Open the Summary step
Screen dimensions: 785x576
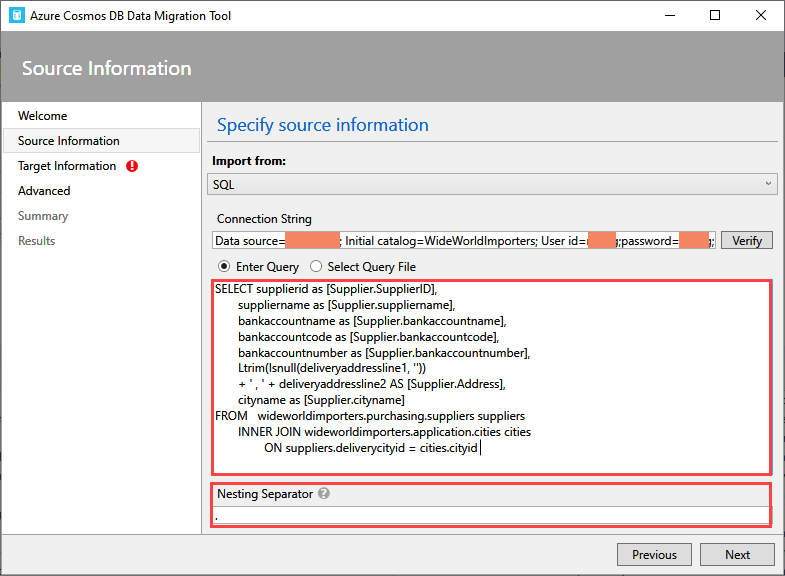(x=43, y=216)
